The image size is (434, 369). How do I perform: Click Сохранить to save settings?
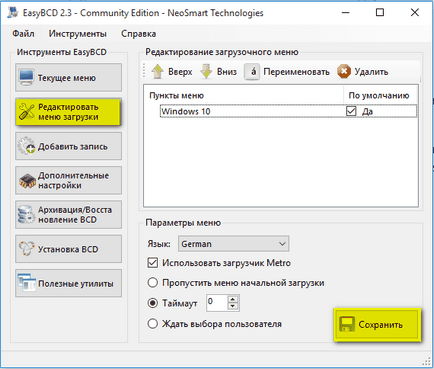377,325
